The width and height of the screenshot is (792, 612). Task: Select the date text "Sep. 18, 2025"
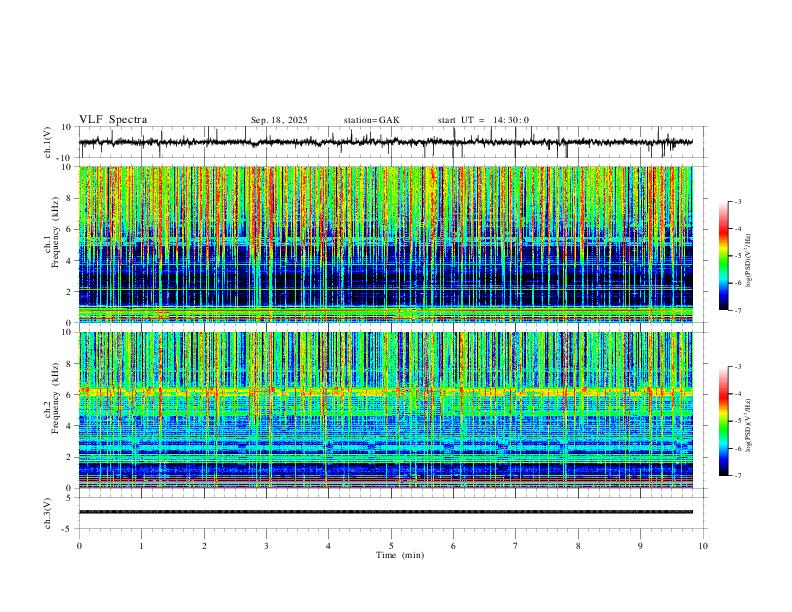pyautogui.click(x=279, y=120)
